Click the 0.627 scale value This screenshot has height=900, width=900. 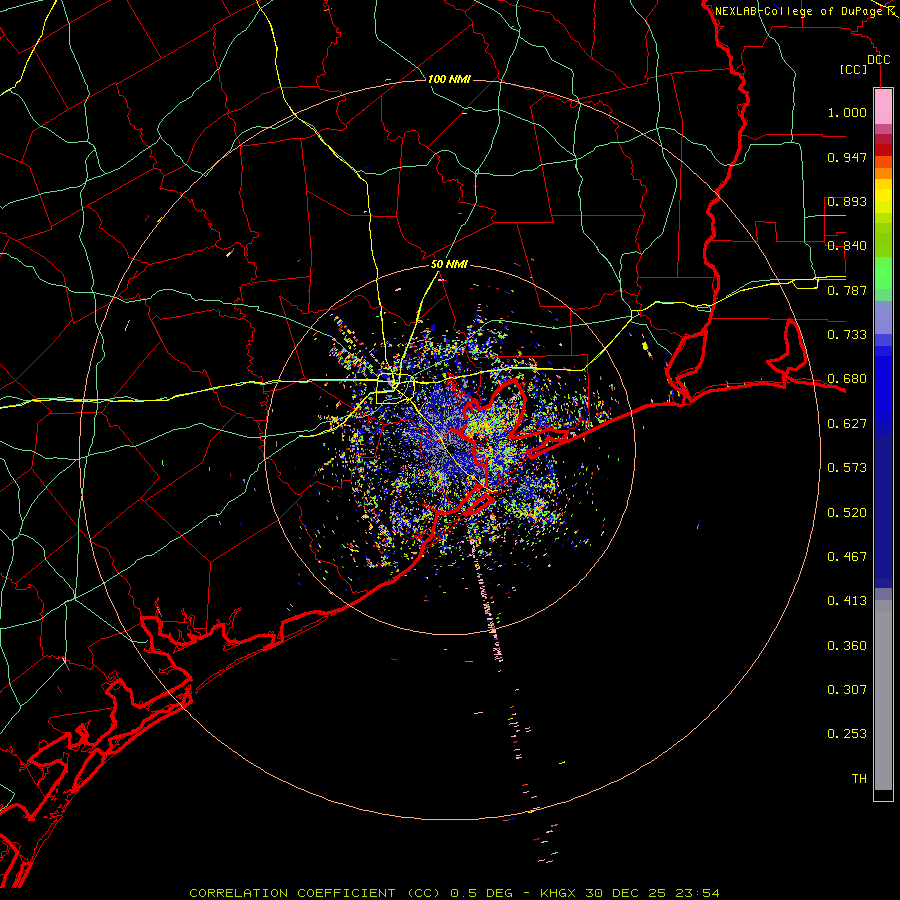tap(847, 424)
